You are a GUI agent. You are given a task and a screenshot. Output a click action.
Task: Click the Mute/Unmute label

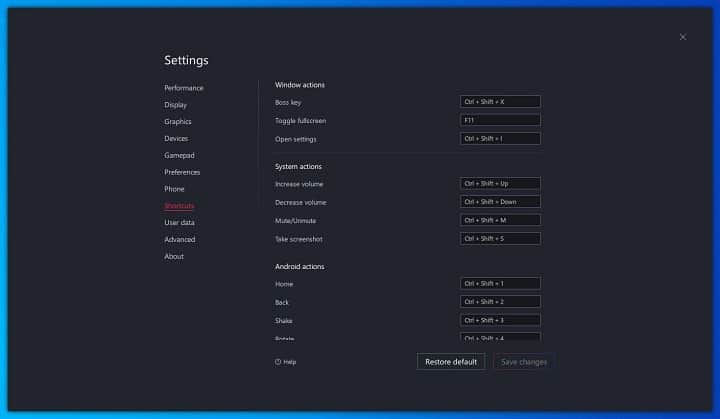[x=295, y=221]
